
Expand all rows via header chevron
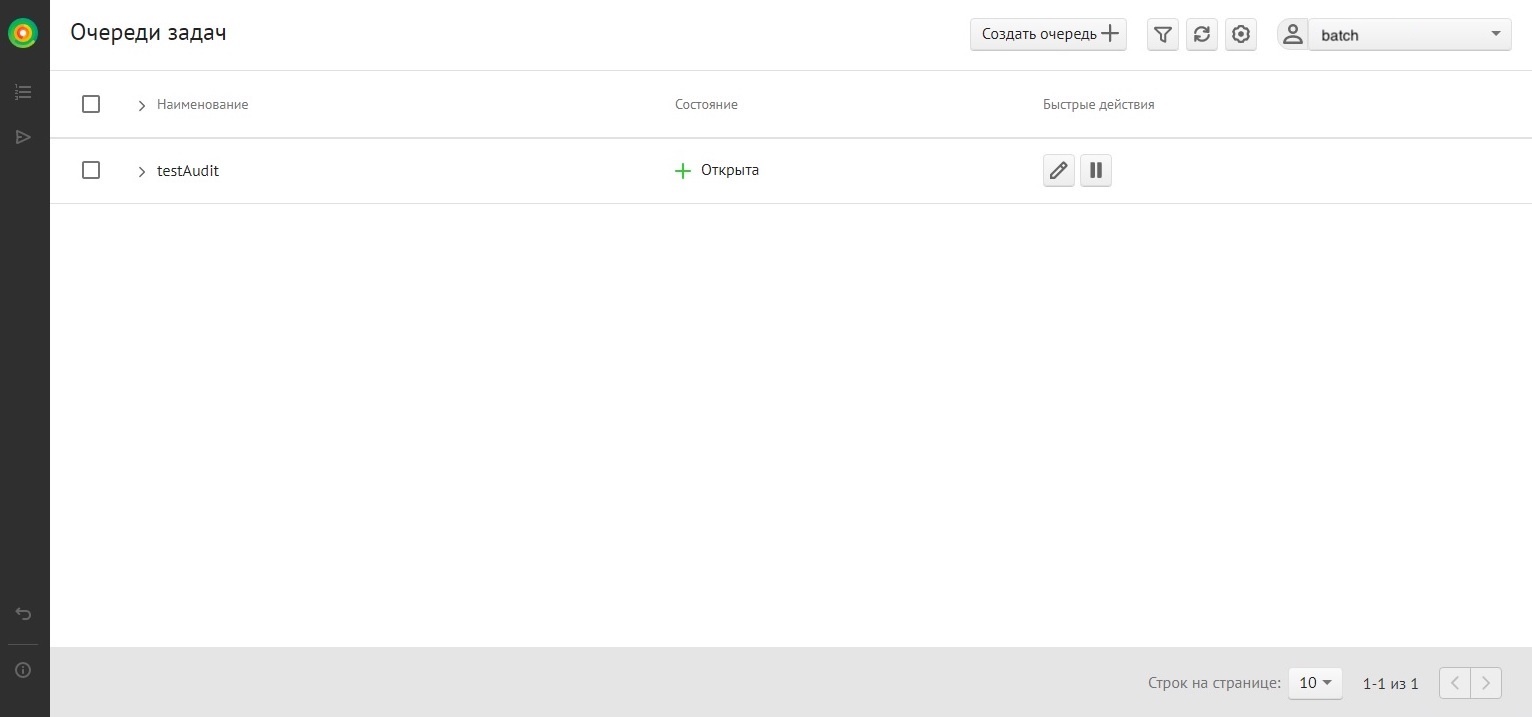(142, 105)
